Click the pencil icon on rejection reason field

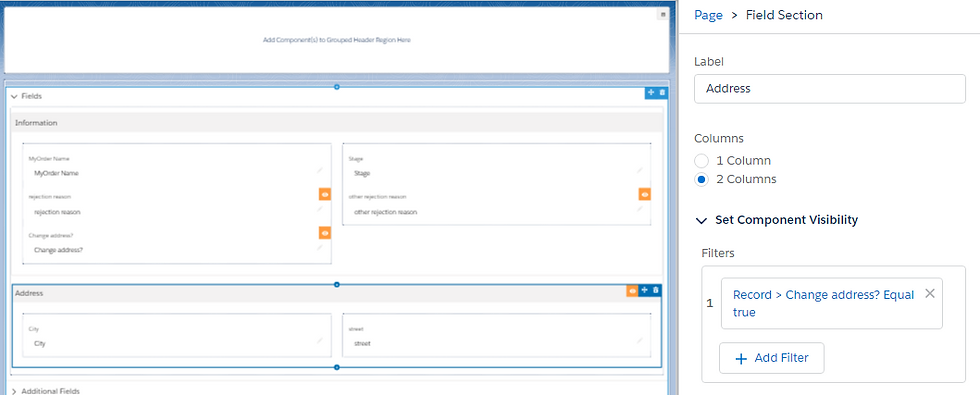click(x=319, y=209)
